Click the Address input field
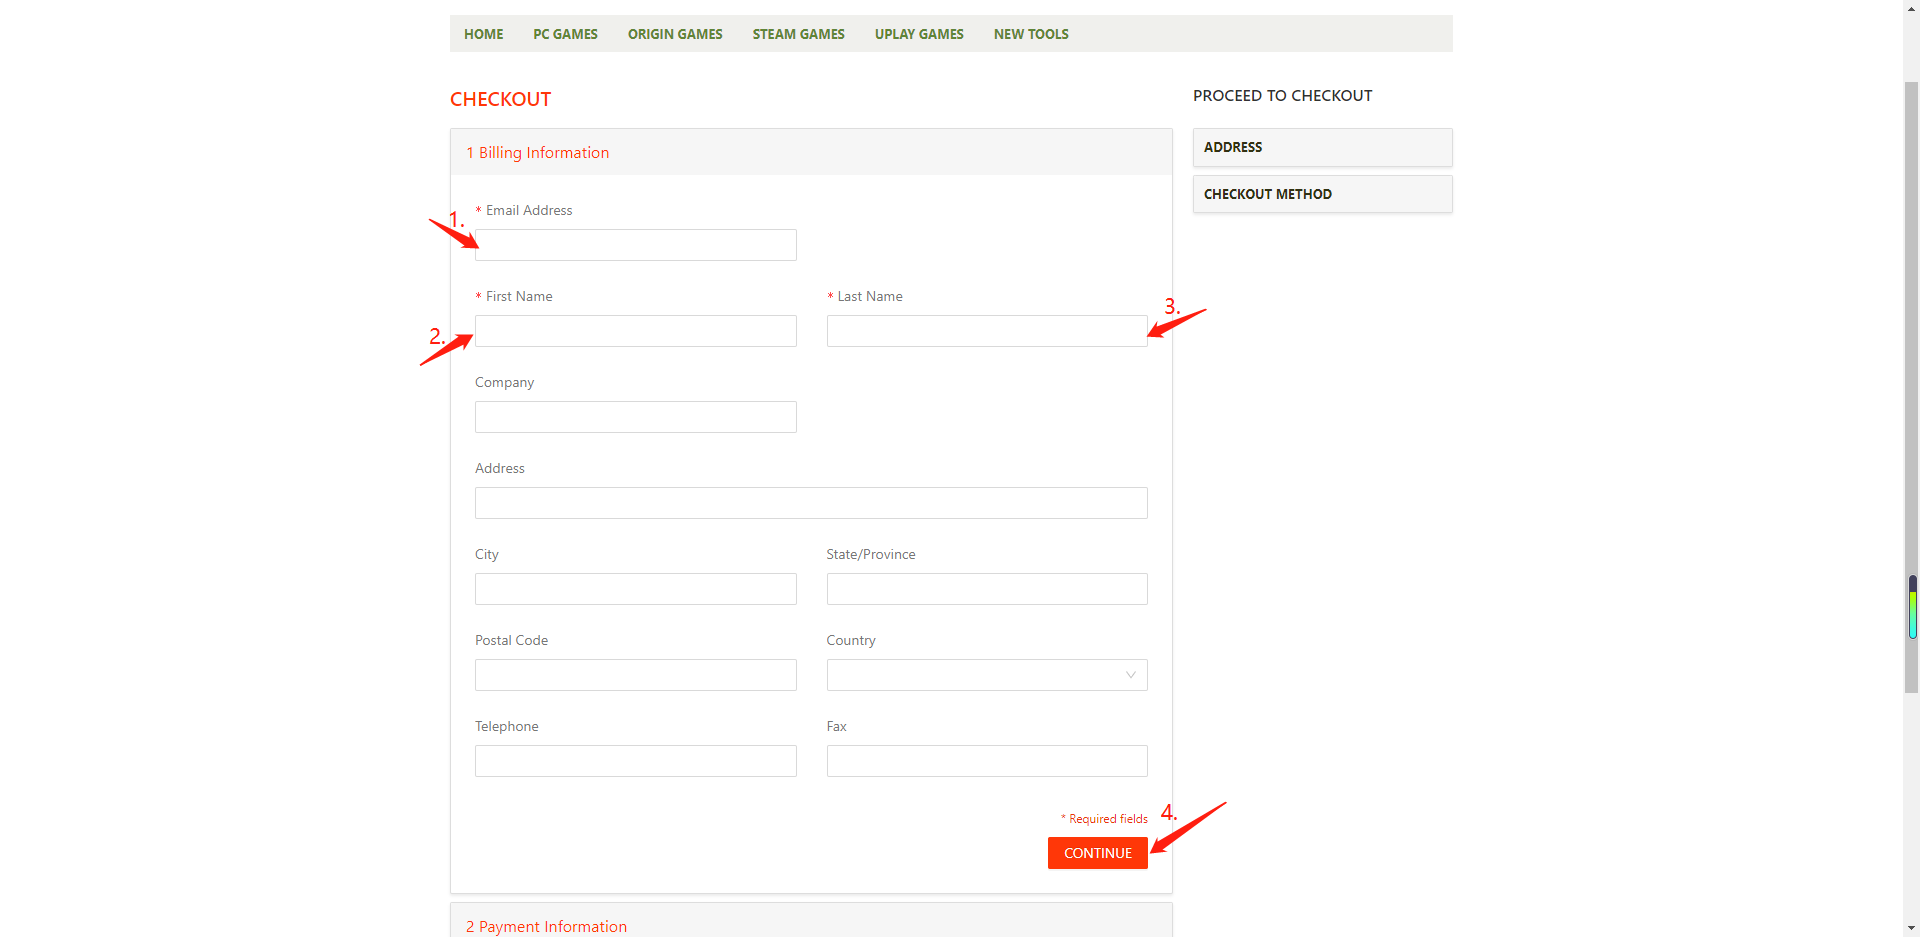 810,503
